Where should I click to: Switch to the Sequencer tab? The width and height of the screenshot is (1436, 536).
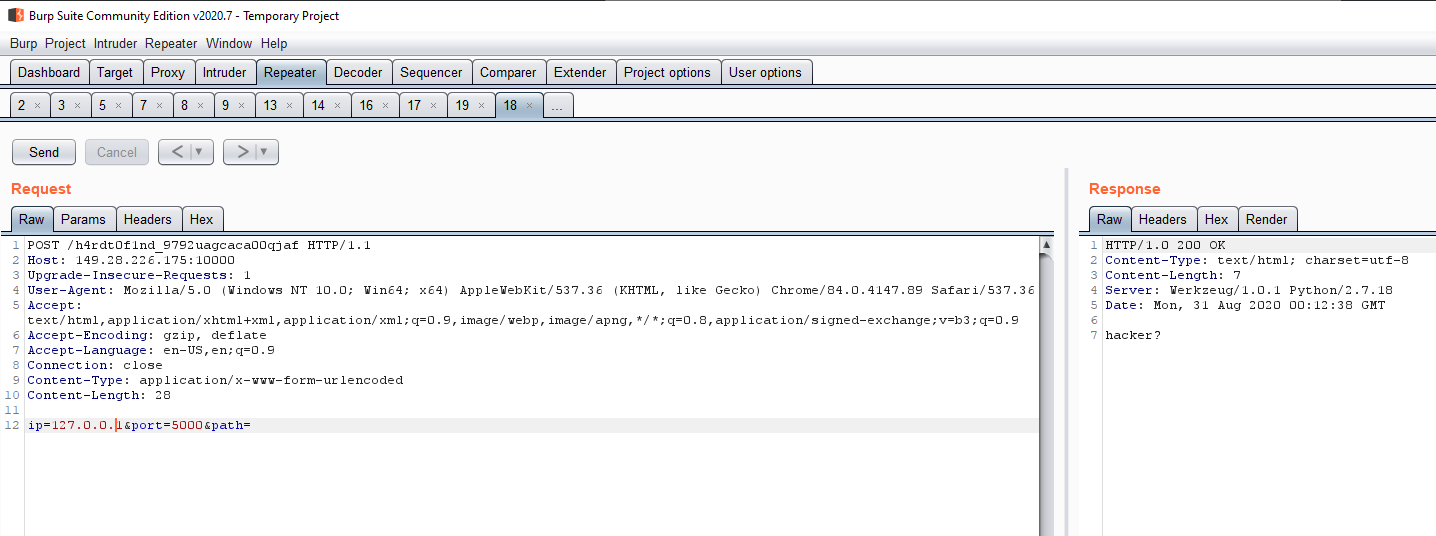[x=431, y=72]
